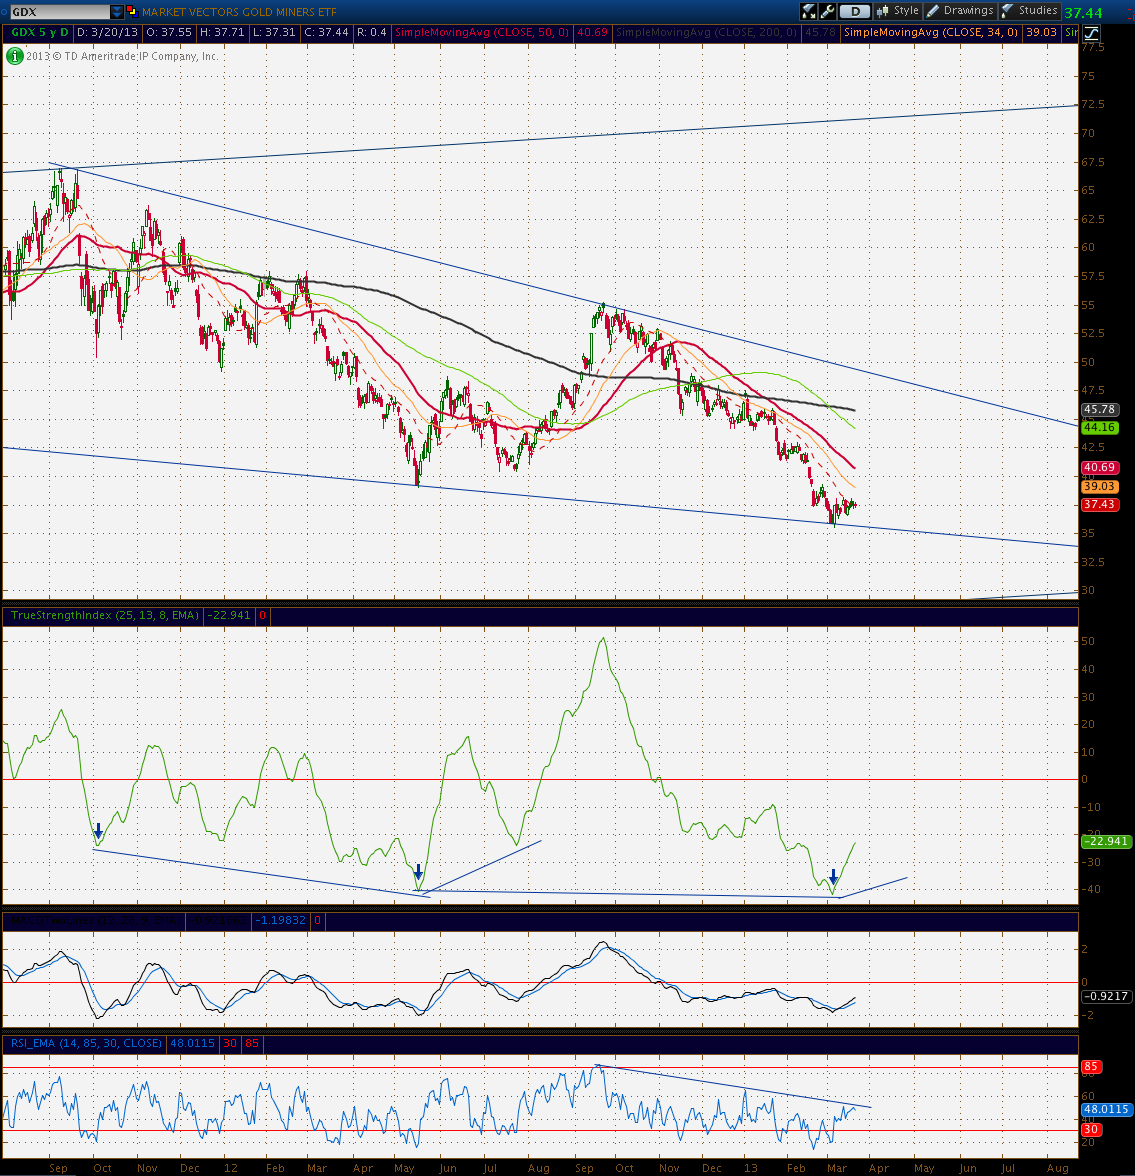Open the symbol dropdown arrow next to GDX
The image size is (1135, 1176).
click(x=117, y=12)
